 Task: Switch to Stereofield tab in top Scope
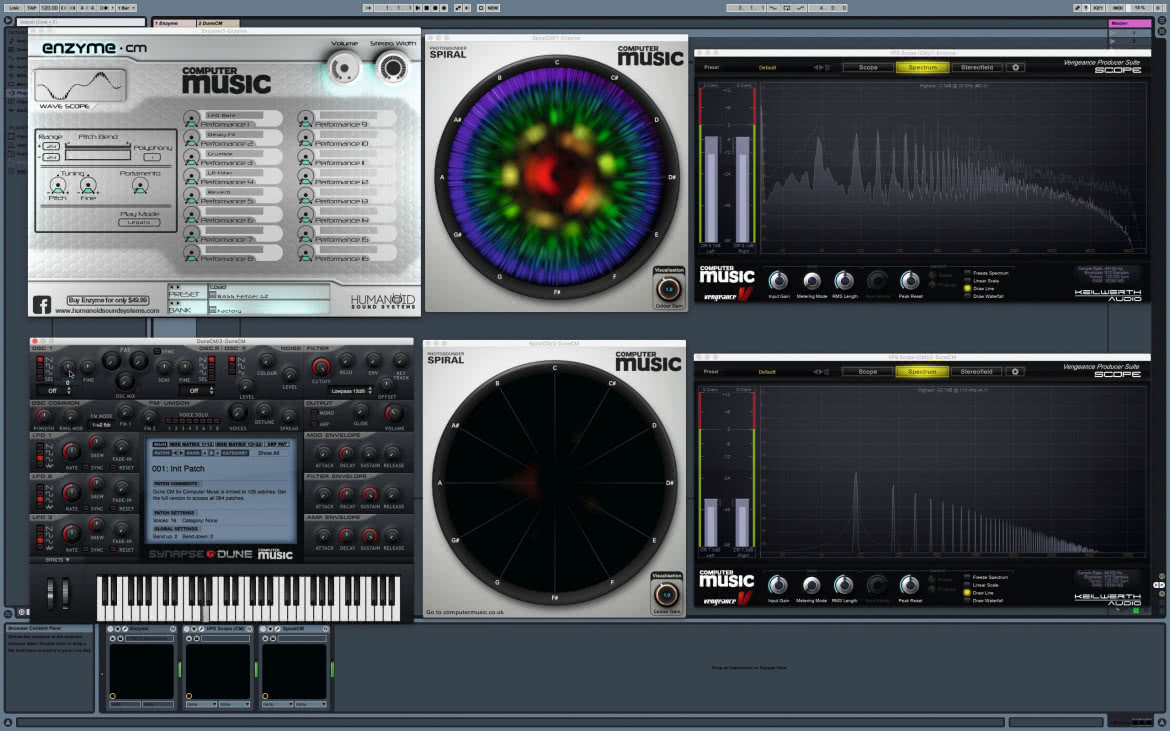977,67
